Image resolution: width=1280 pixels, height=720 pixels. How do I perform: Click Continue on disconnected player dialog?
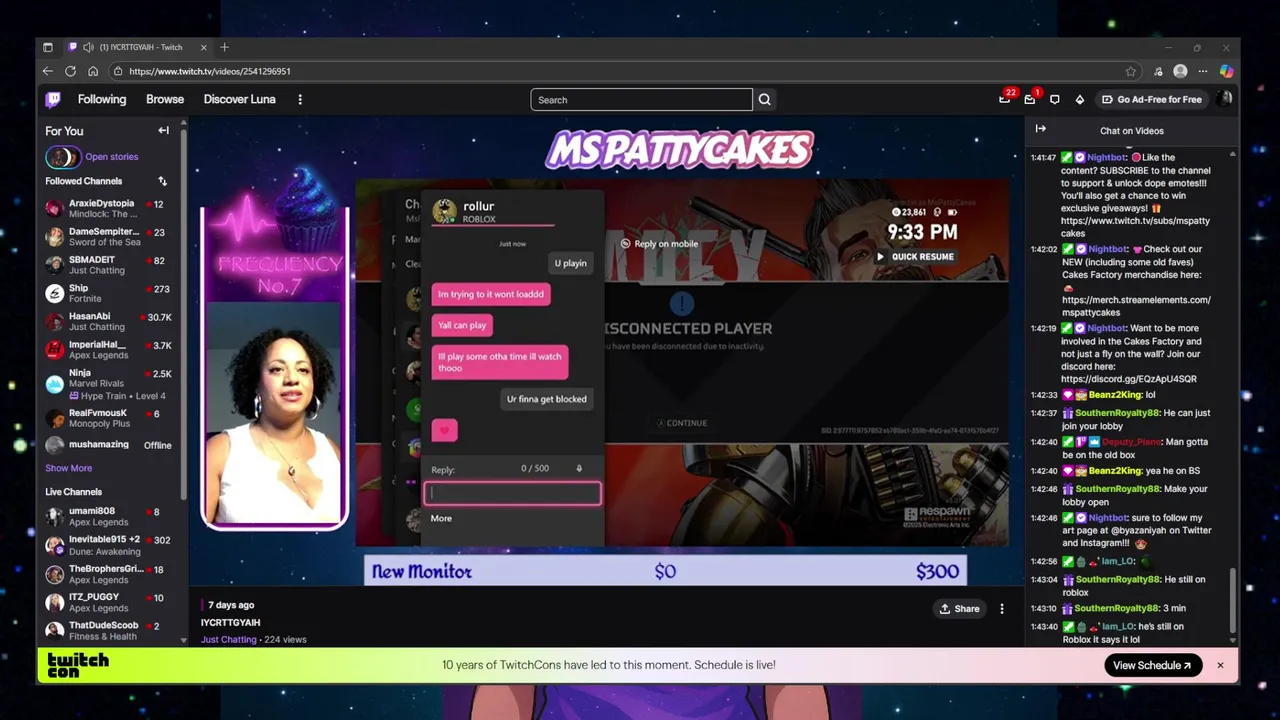coord(682,423)
